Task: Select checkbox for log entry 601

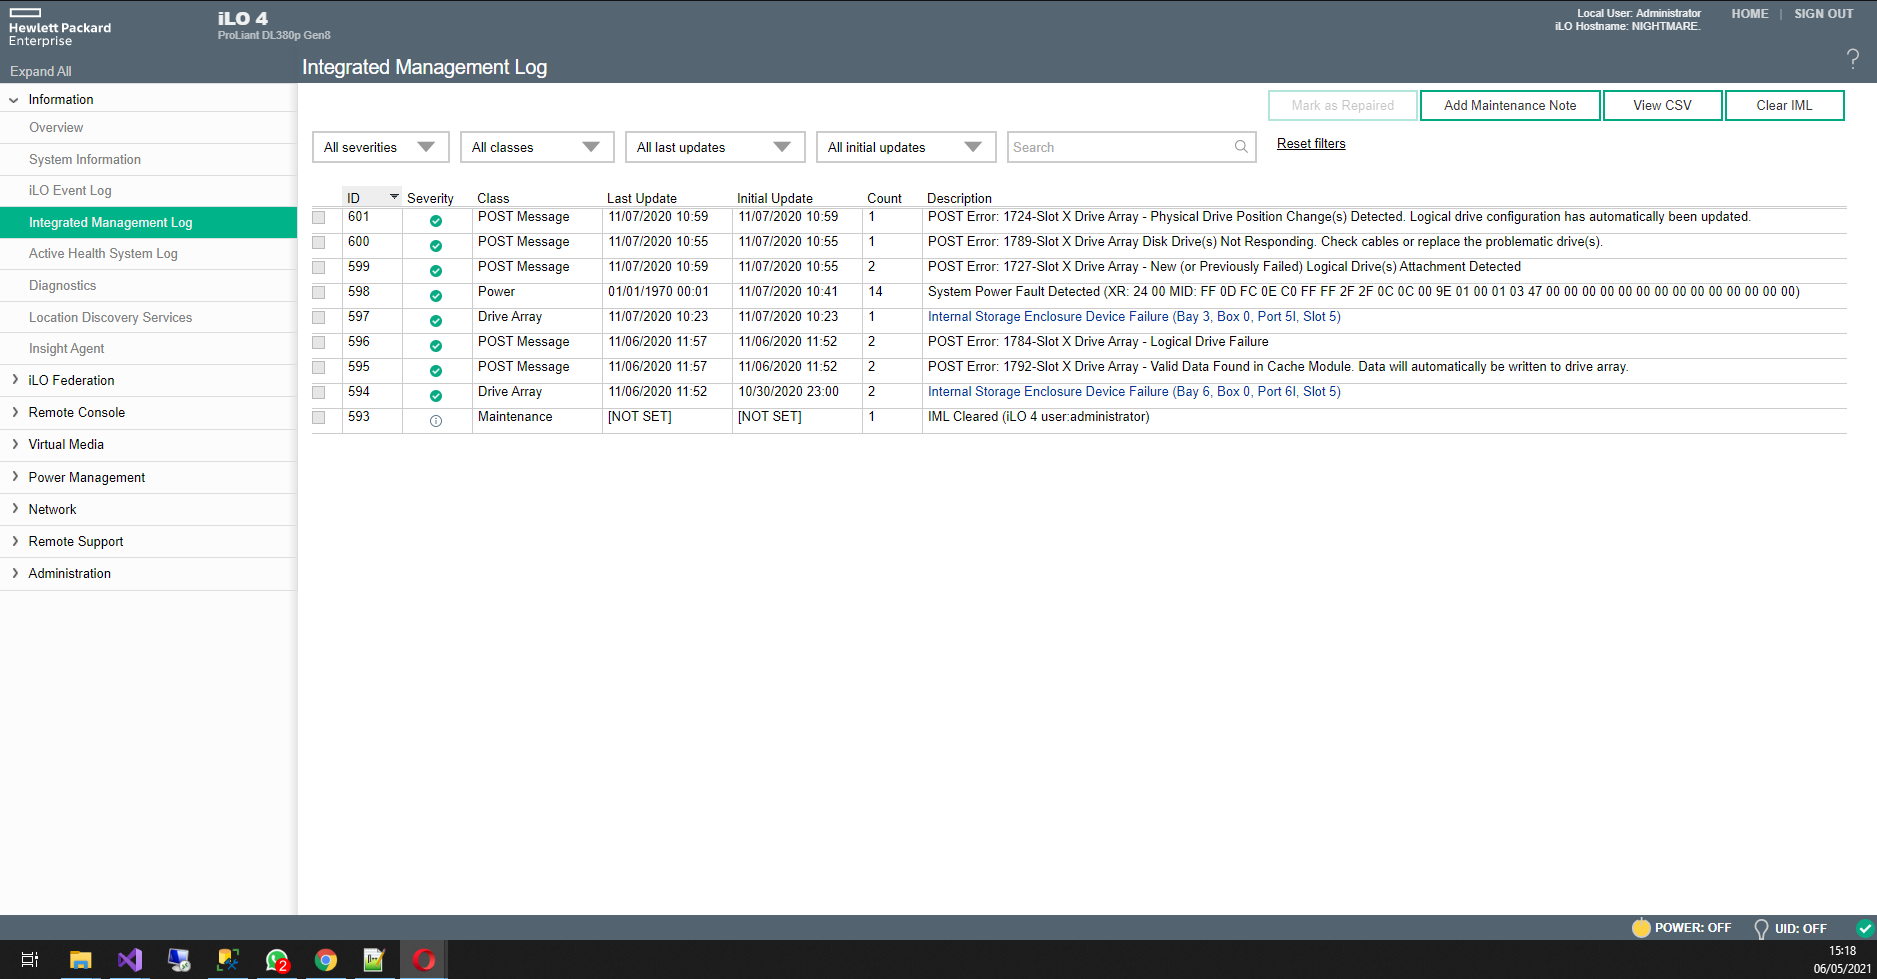Action: 319,217
